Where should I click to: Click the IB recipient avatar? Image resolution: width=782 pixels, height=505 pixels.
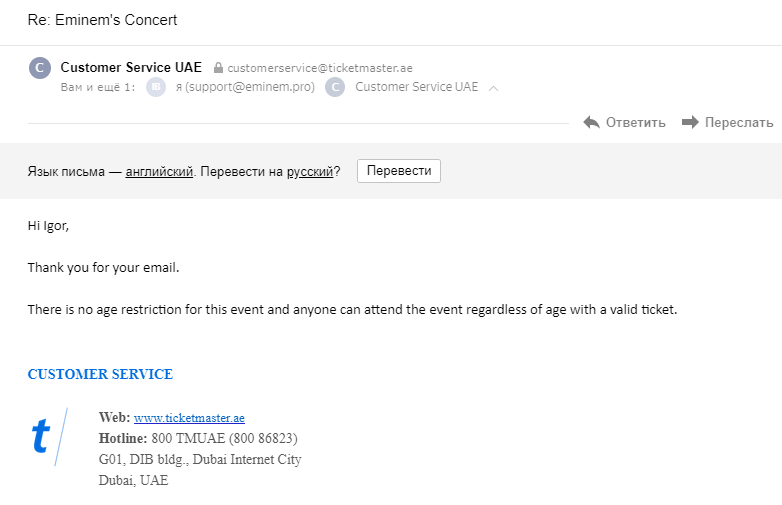tap(156, 87)
